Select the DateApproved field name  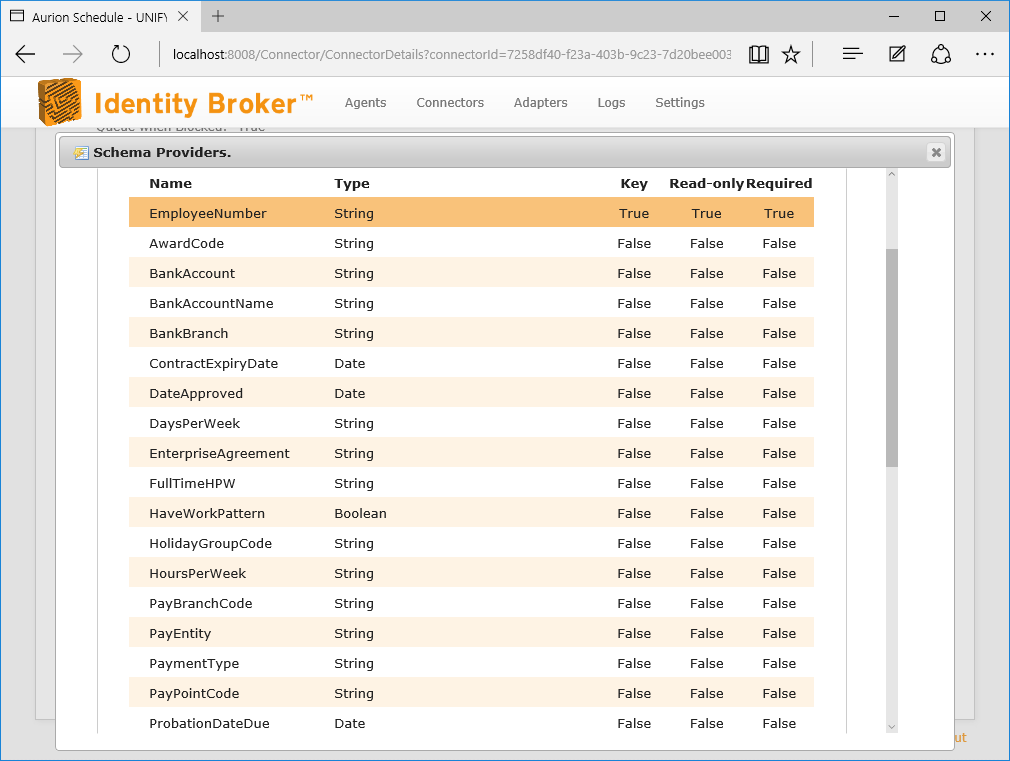tap(196, 394)
